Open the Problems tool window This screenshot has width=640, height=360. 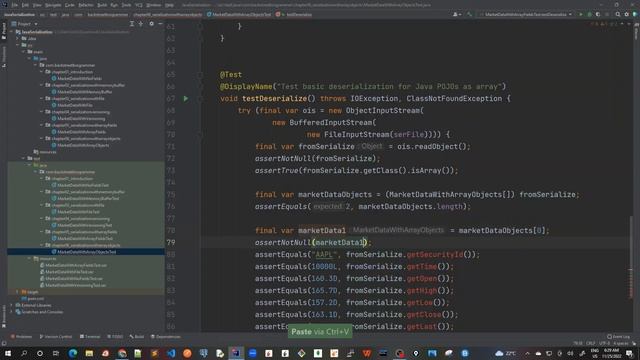click(21, 337)
